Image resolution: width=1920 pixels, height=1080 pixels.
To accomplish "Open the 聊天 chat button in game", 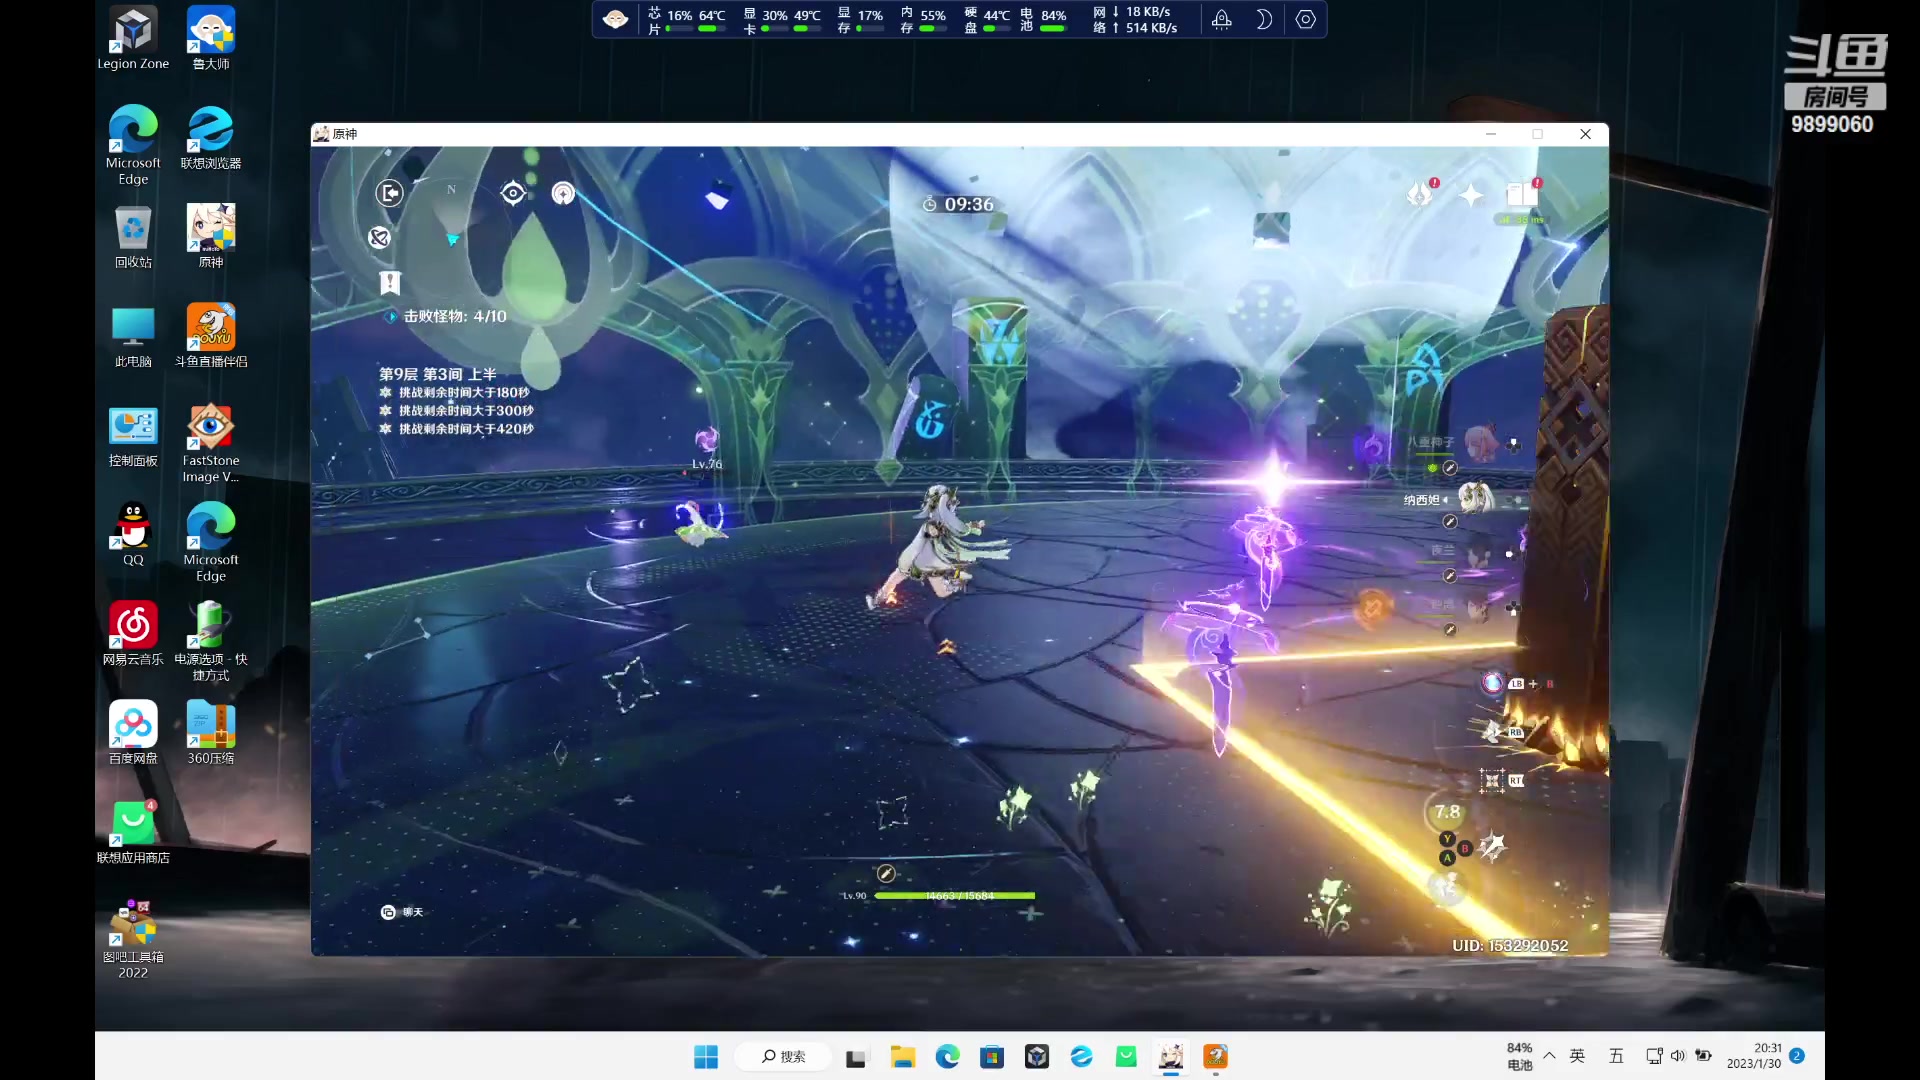I will [x=402, y=912].
